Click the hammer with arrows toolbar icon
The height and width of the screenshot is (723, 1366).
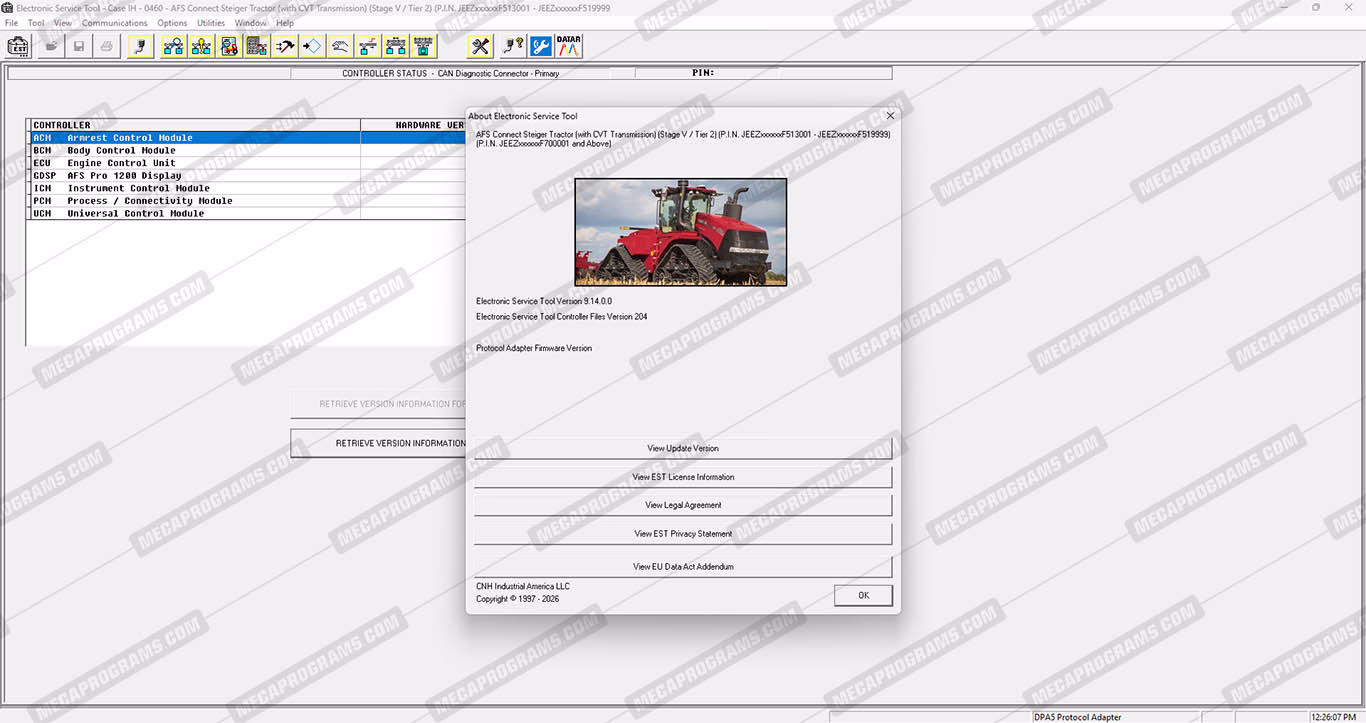click(285, 46)
